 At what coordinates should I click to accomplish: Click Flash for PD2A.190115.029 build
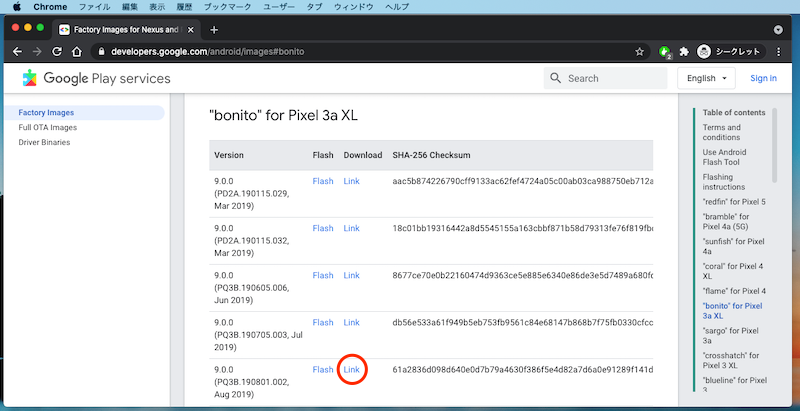coord(322,181)
